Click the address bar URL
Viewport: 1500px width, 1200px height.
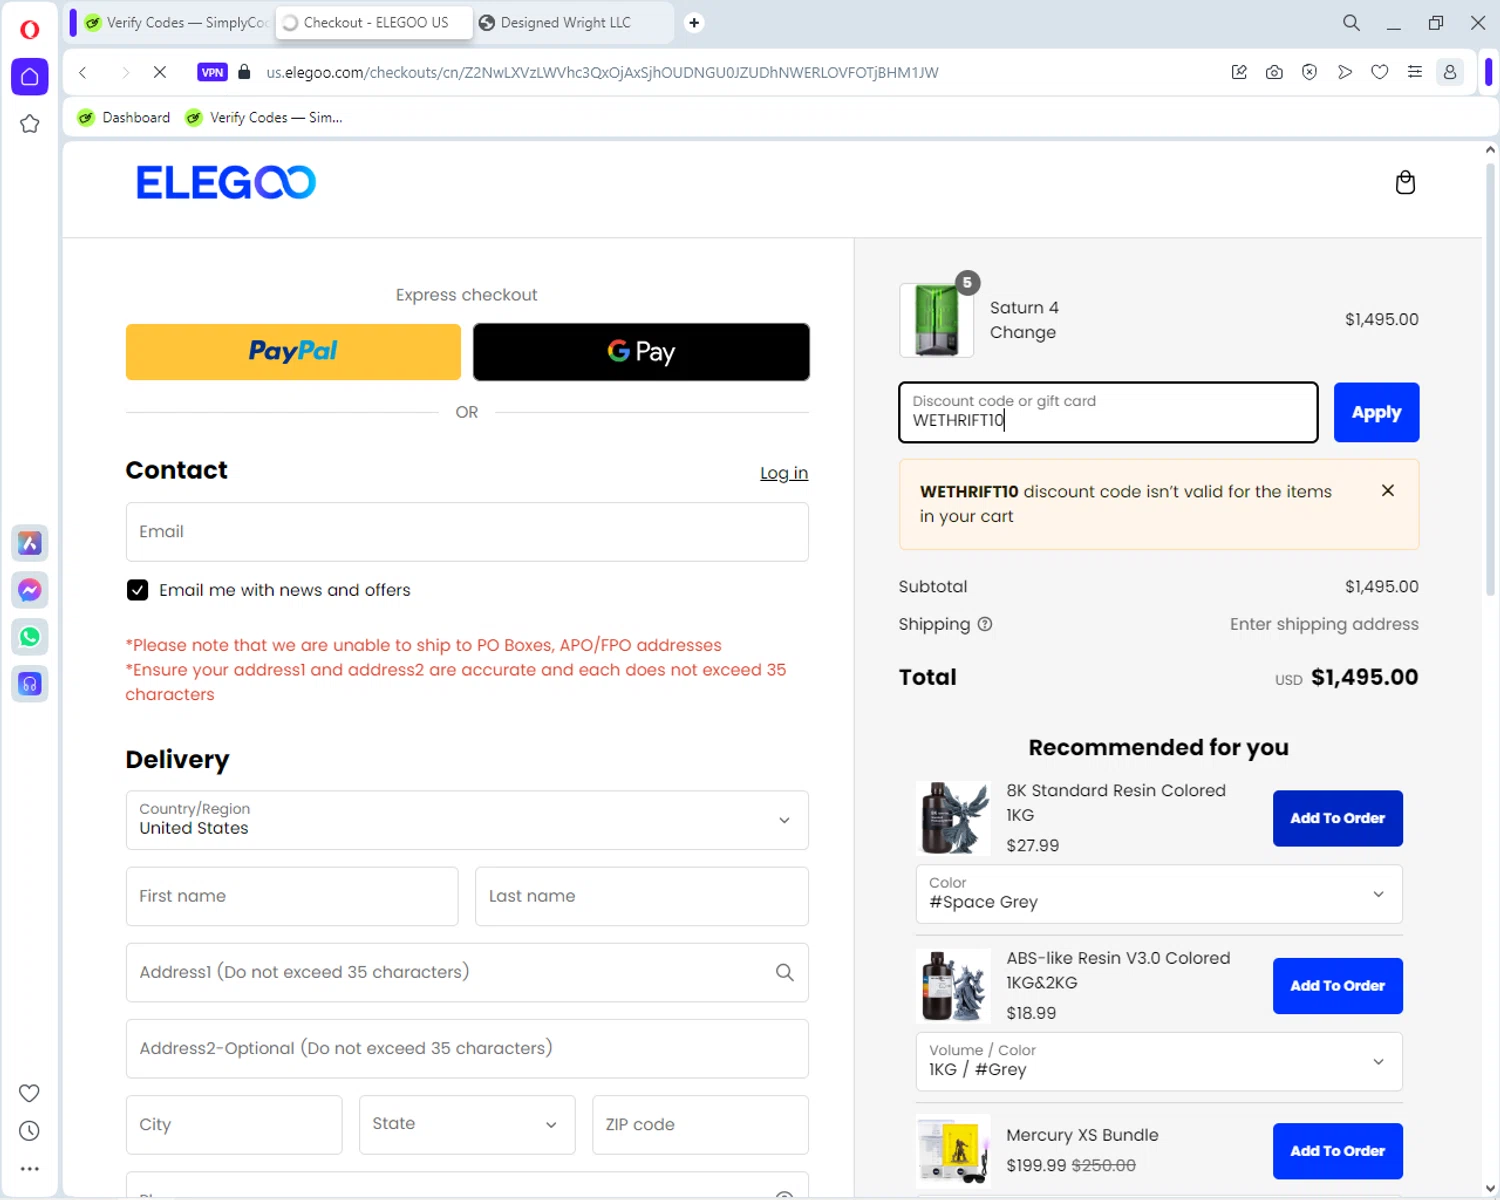(x=602, y=72)
